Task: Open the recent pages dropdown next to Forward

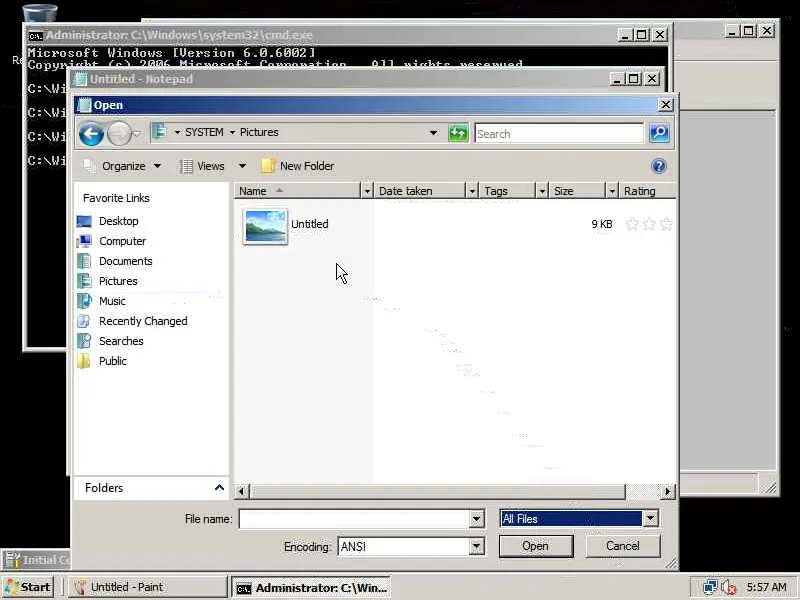Action: (137, 134)
